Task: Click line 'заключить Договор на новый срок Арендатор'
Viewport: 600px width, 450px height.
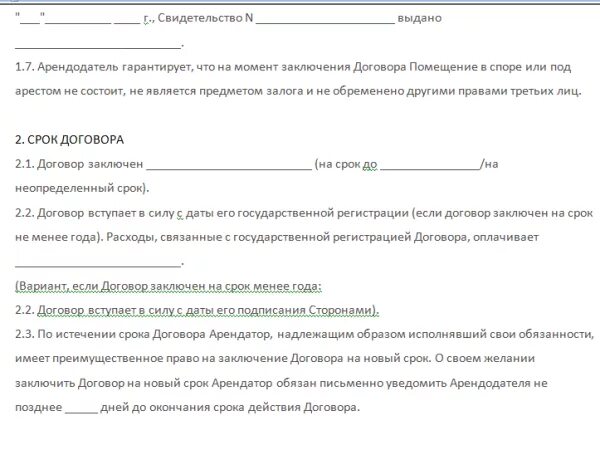Action: pyautogui.click(x=281, y=383)
